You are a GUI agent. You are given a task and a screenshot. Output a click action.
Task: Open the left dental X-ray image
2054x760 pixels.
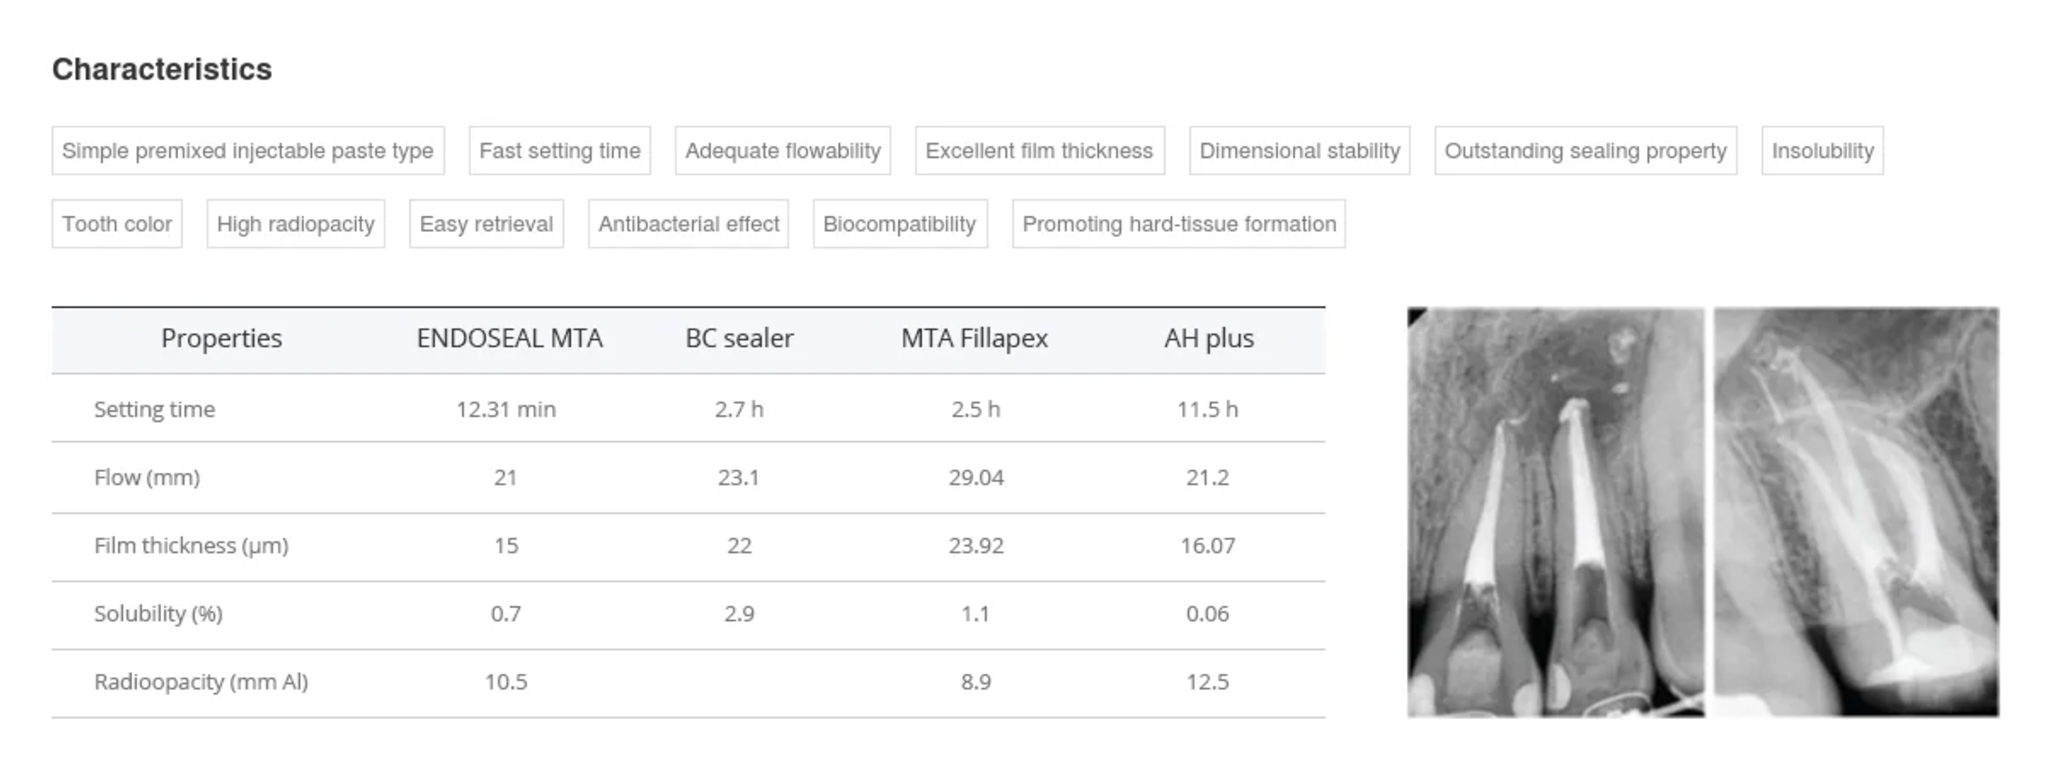coord(1555,512)
